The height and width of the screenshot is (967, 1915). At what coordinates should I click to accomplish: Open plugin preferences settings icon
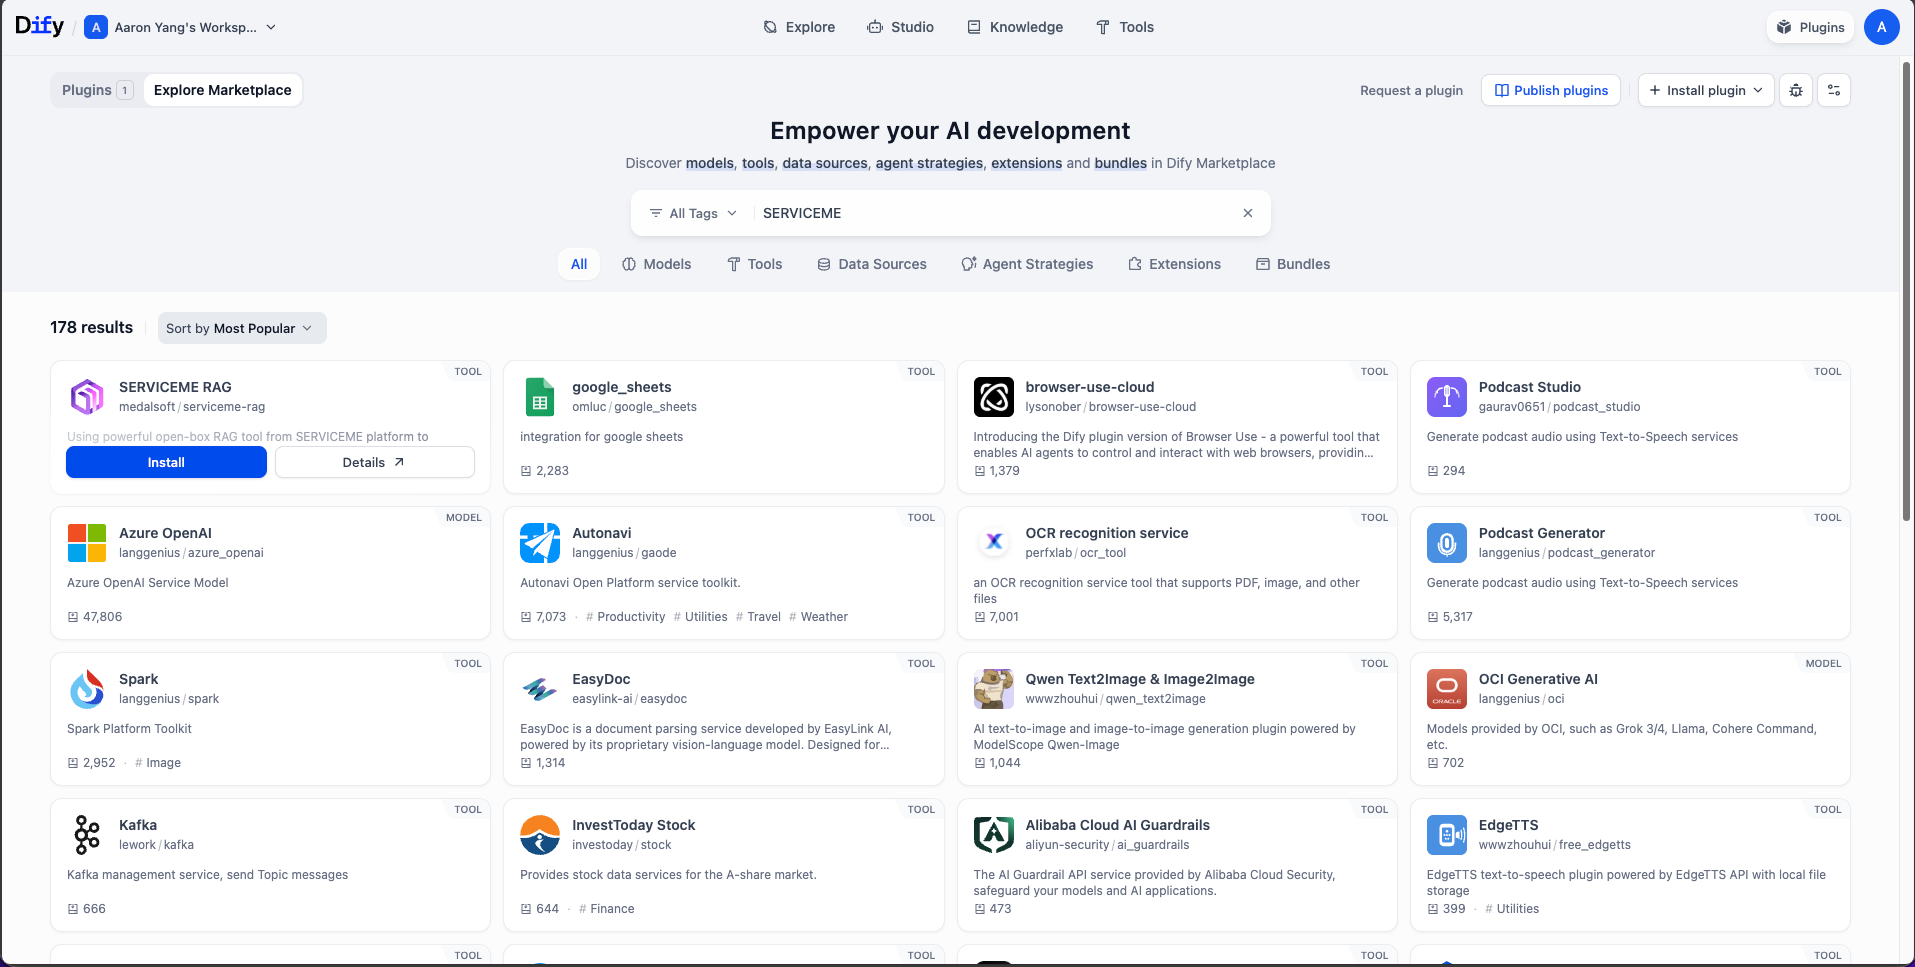(1833, 90)
